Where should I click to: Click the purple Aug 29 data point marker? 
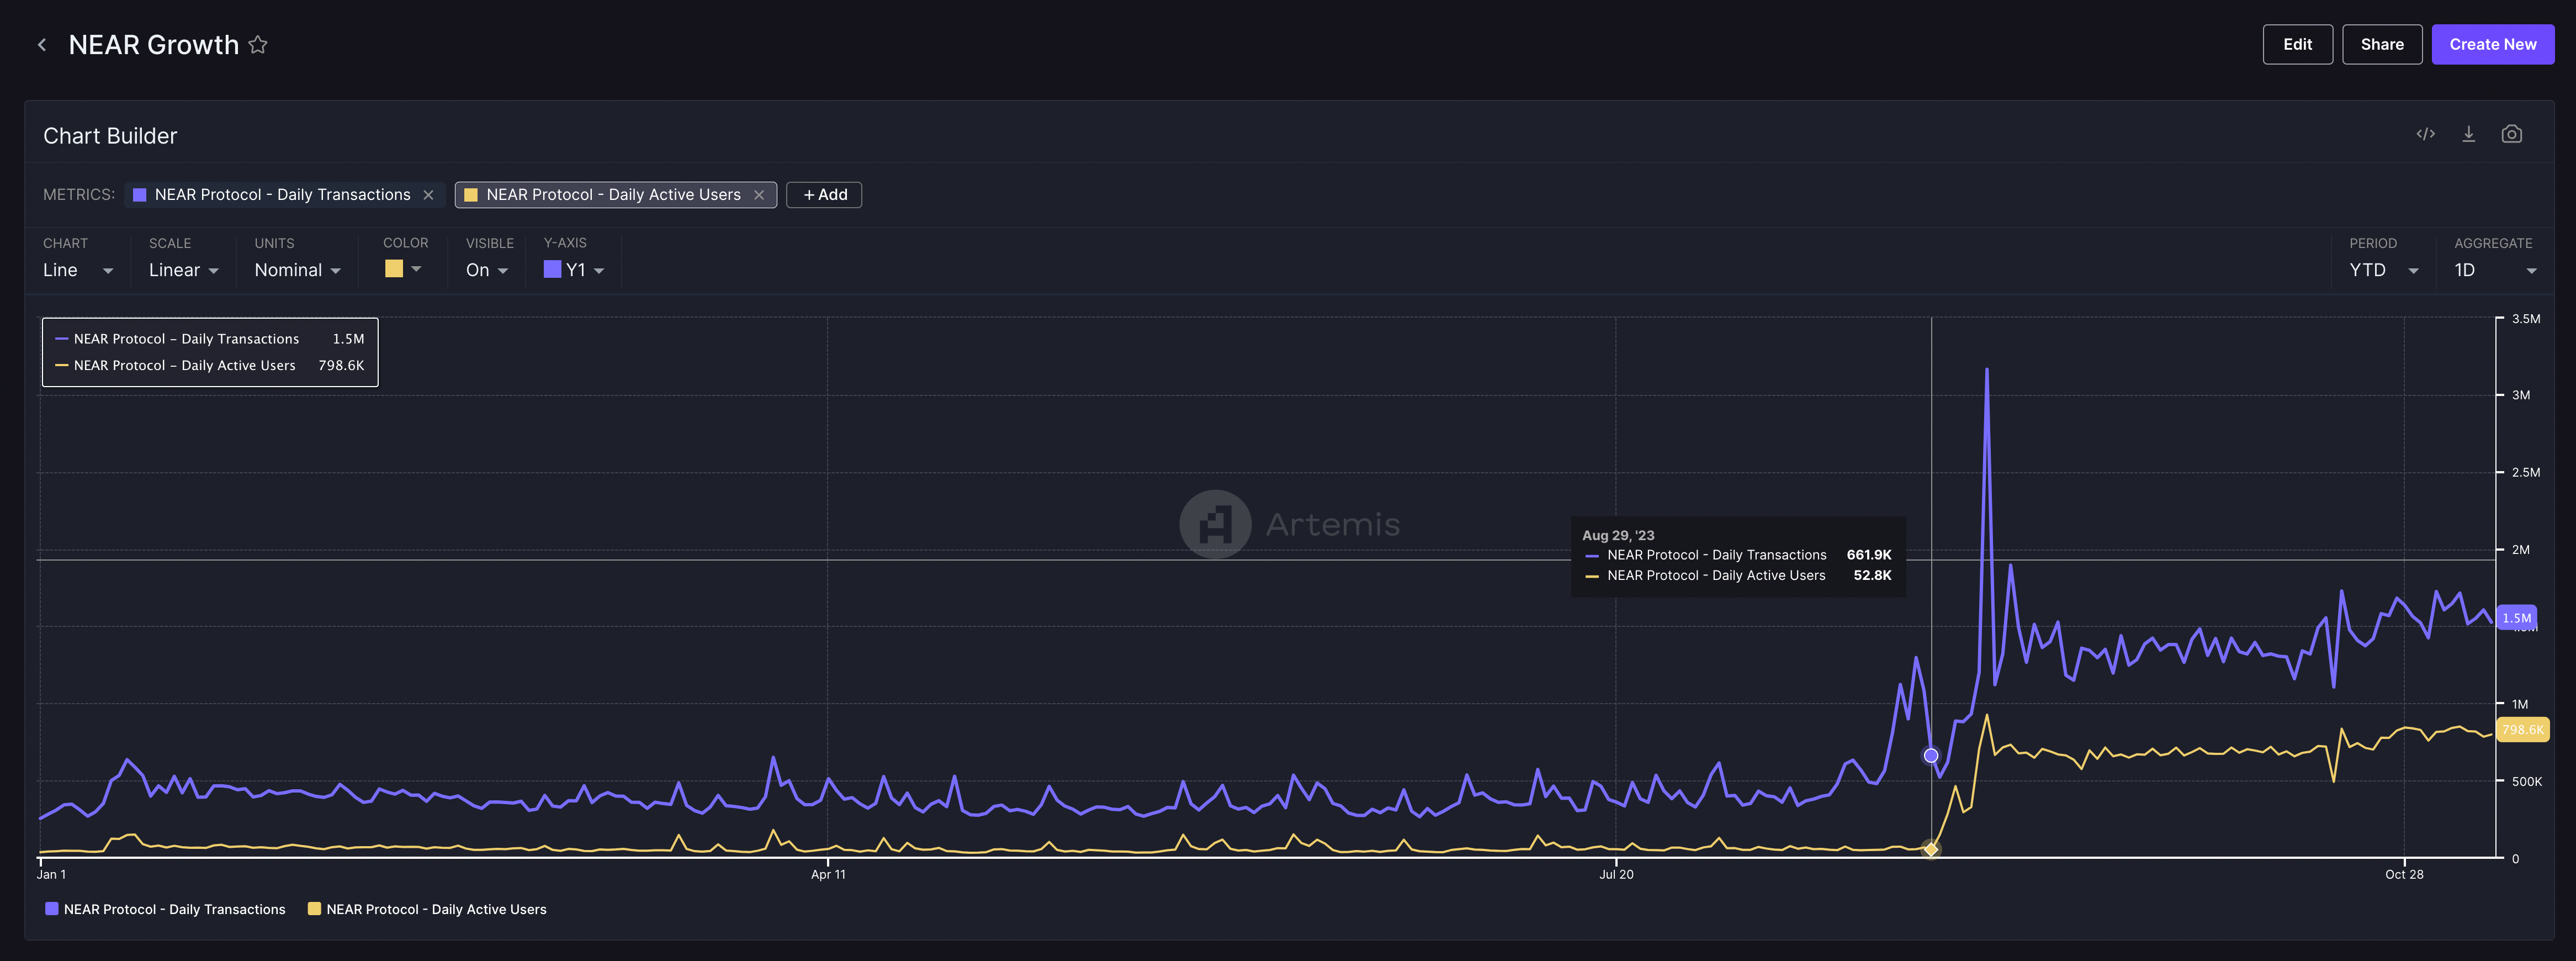pyautogui.click(x=1930, y=756)
